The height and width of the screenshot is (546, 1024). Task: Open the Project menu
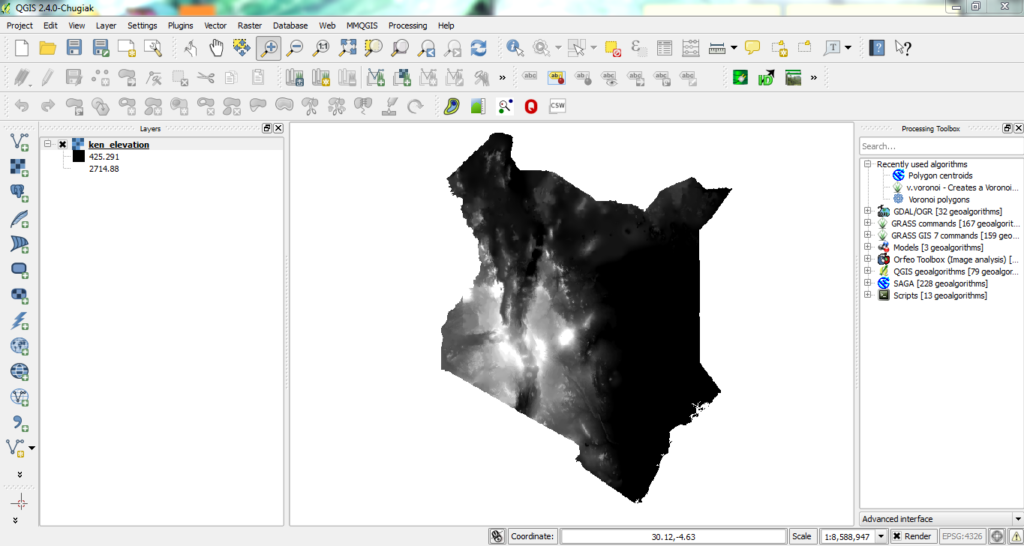[20, 25]
